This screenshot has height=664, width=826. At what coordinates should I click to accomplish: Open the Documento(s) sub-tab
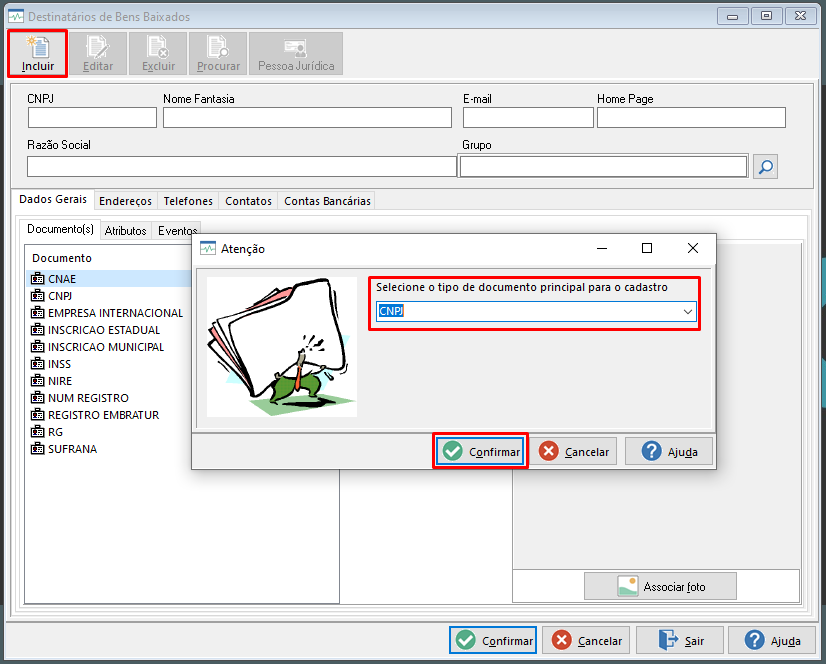[60, 229]
